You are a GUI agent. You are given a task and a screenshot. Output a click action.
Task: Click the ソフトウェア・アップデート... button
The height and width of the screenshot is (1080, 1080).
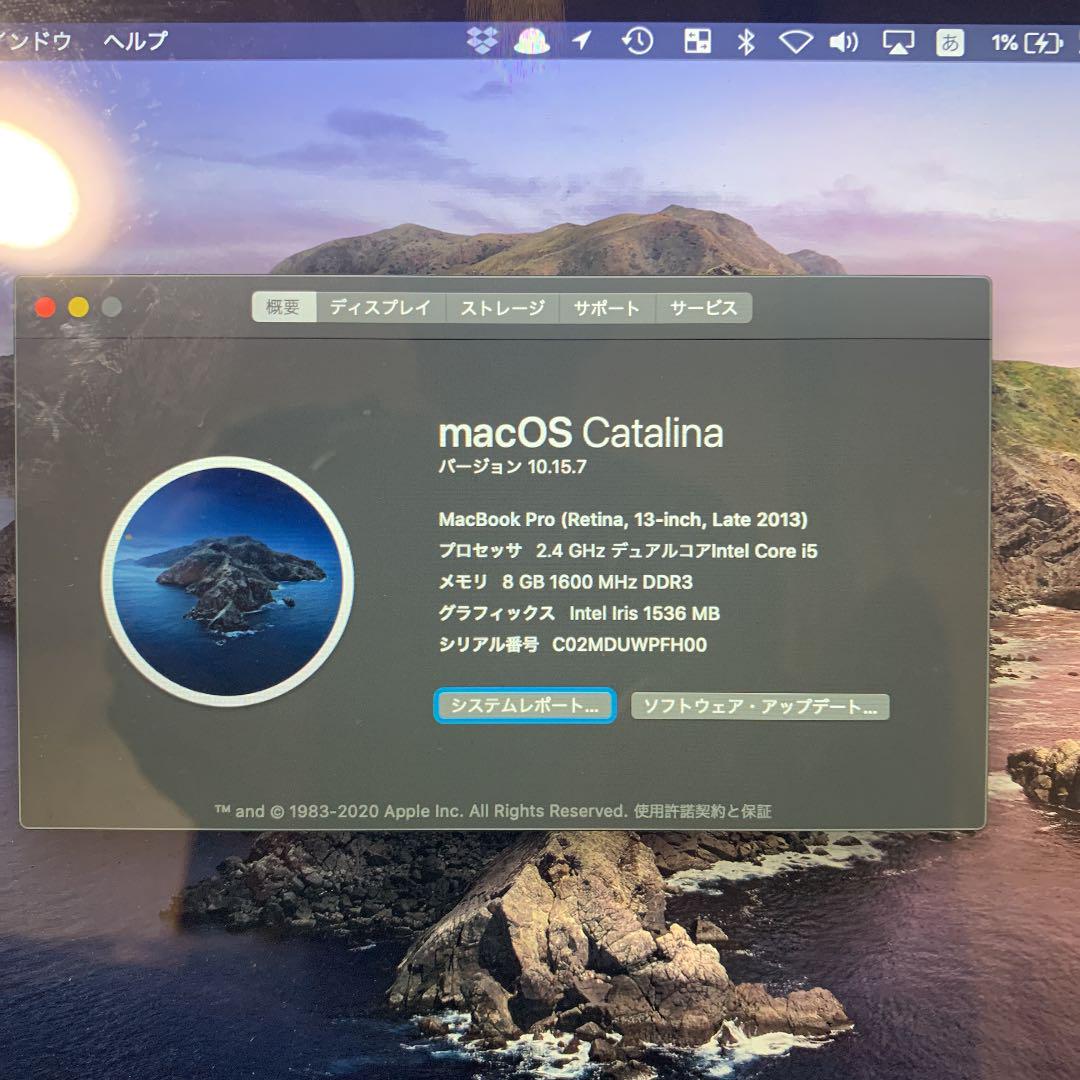tap(760, 707)
